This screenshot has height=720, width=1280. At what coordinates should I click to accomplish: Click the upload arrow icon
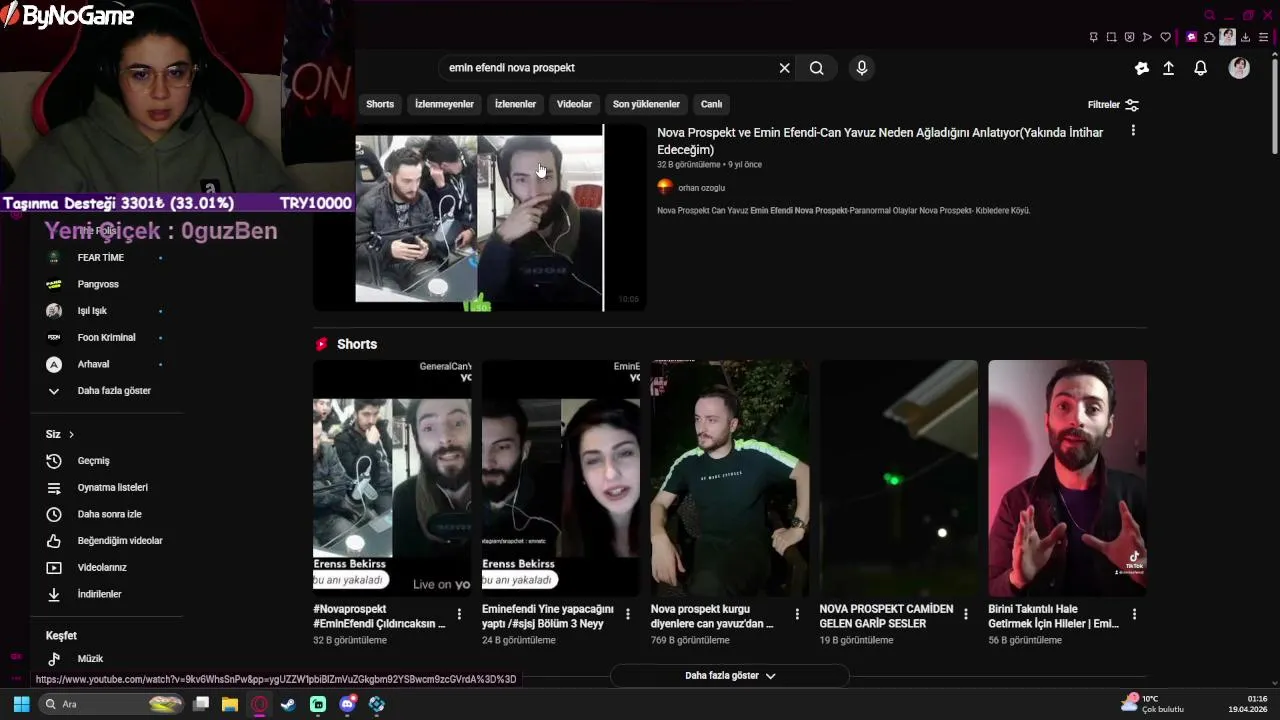(x=1168, y=68)
